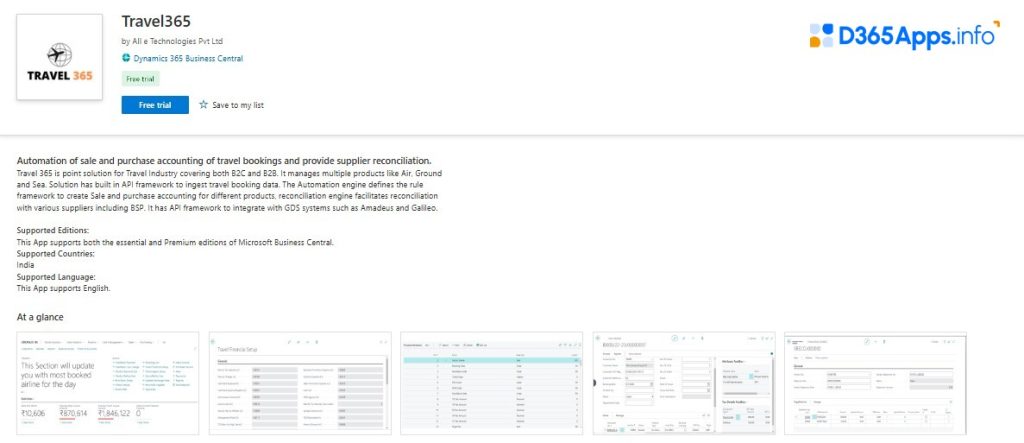Save Travel365 to my list
Image resolution: width=1024 pixels, height=443 pixels.
pos(231,105)
